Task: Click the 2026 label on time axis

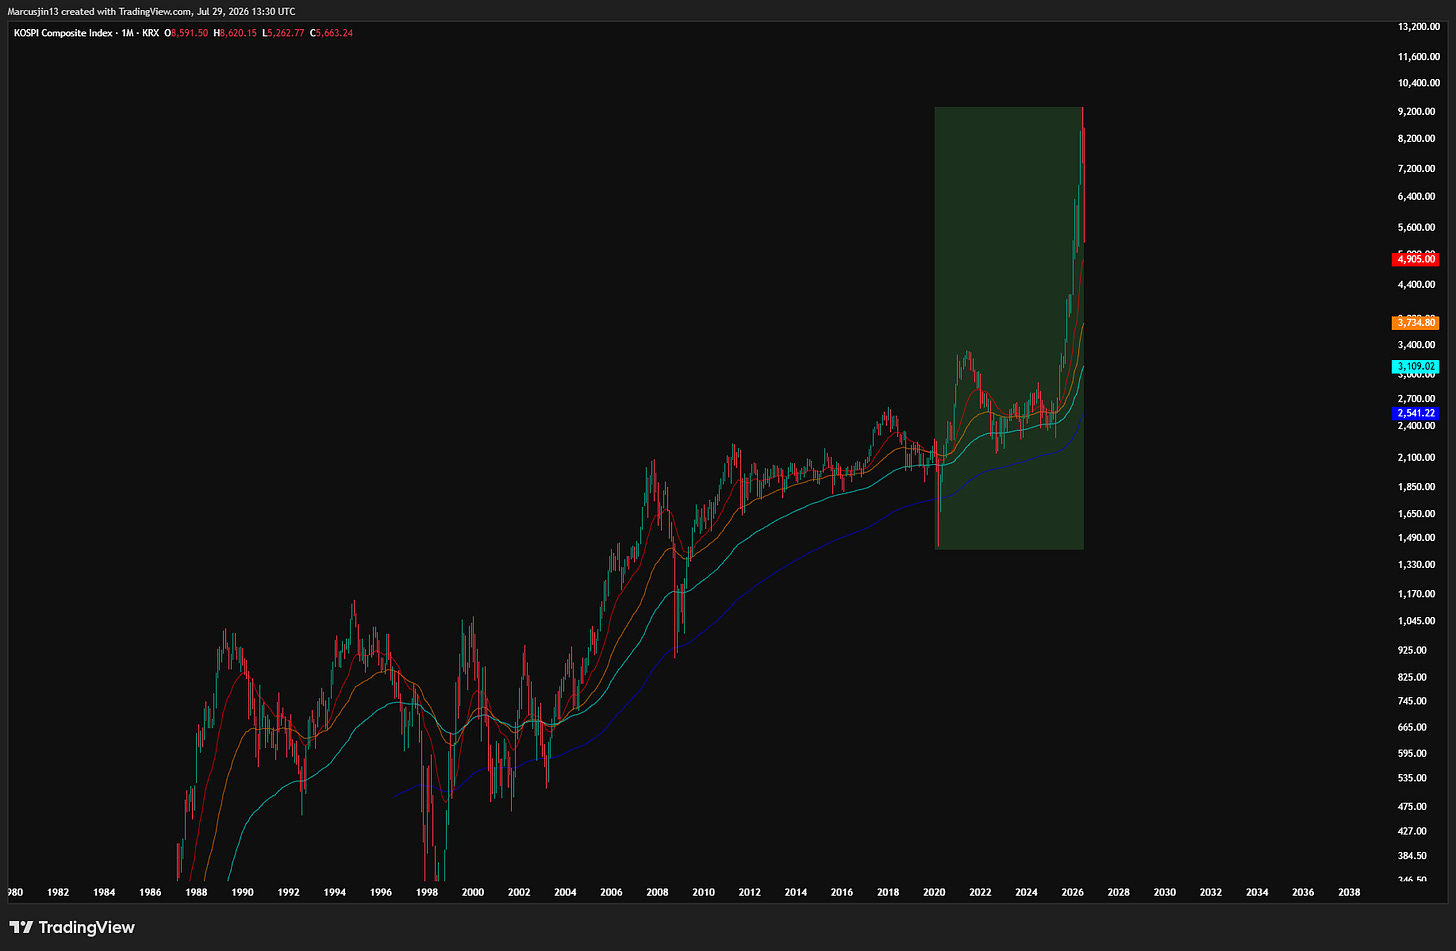Action: [x=1072, y=892]
